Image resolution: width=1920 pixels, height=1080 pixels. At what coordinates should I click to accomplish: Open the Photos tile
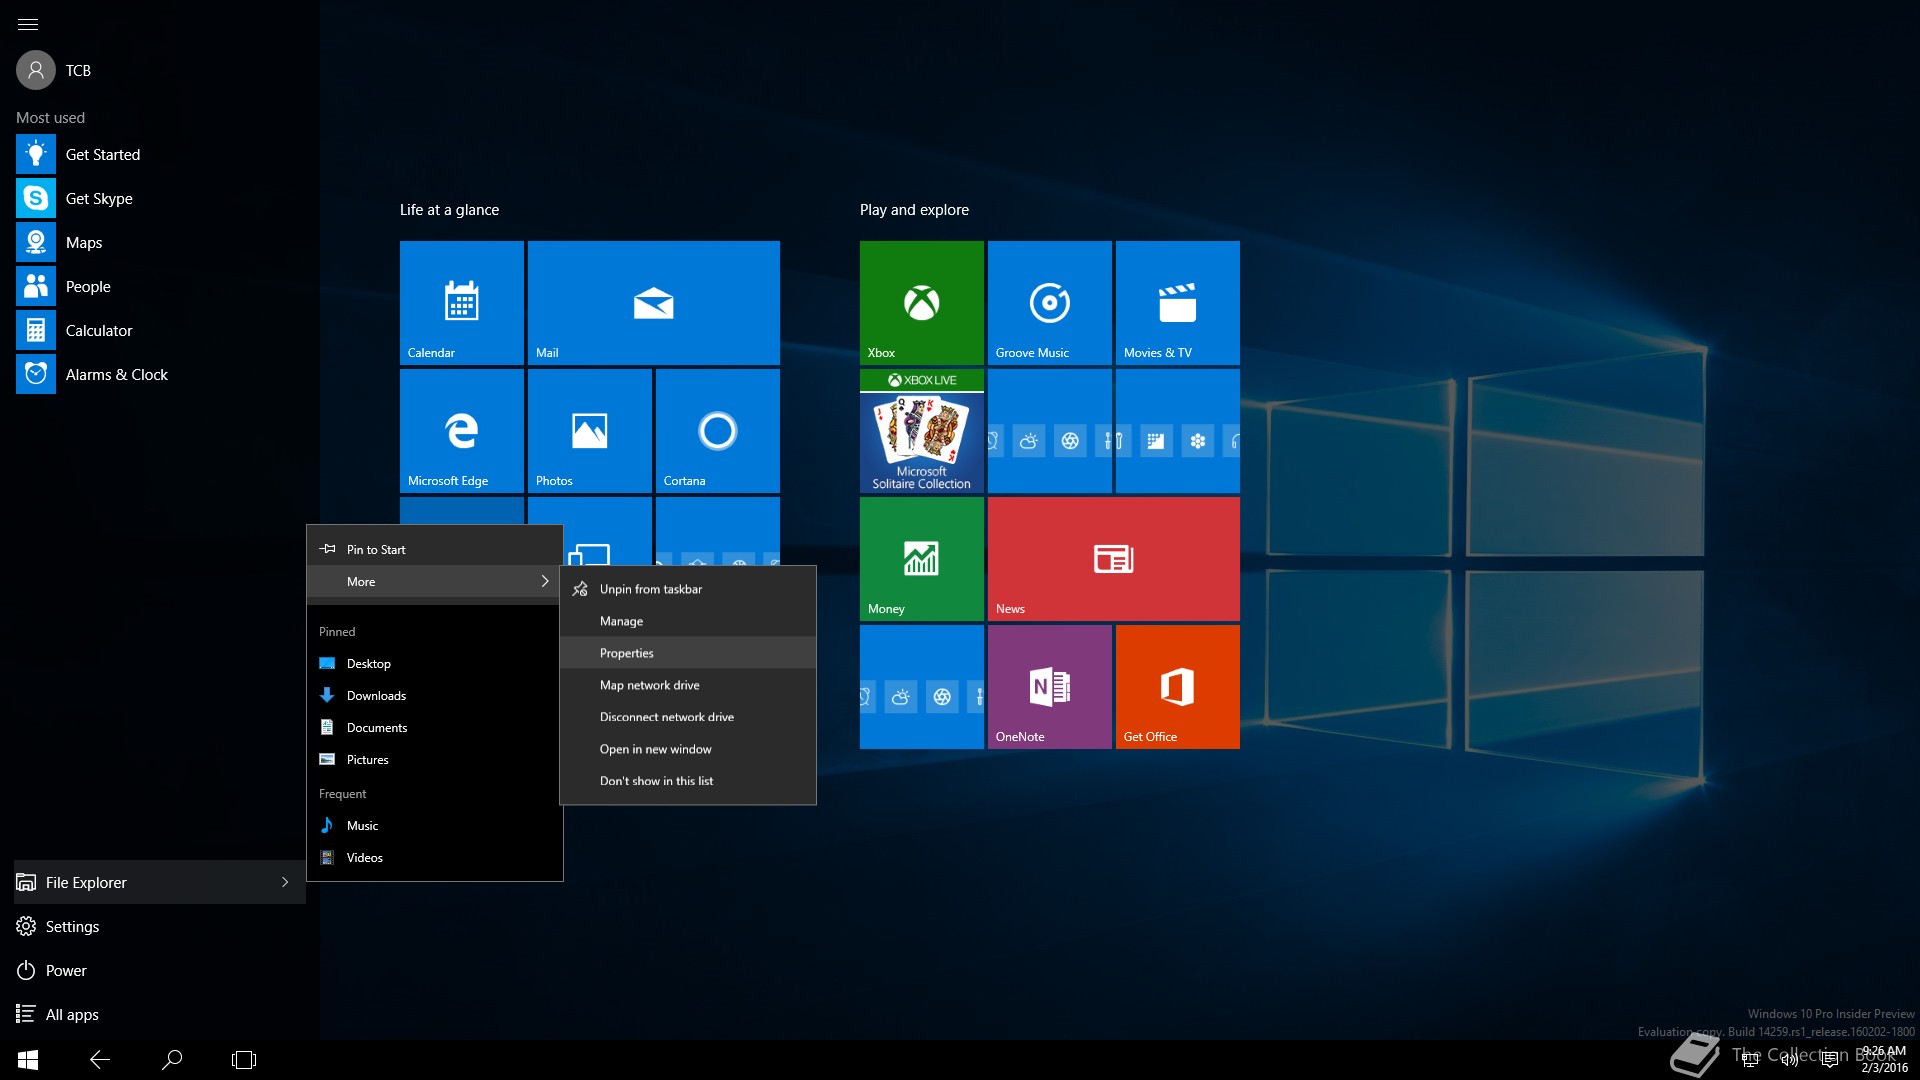[590, 431]
